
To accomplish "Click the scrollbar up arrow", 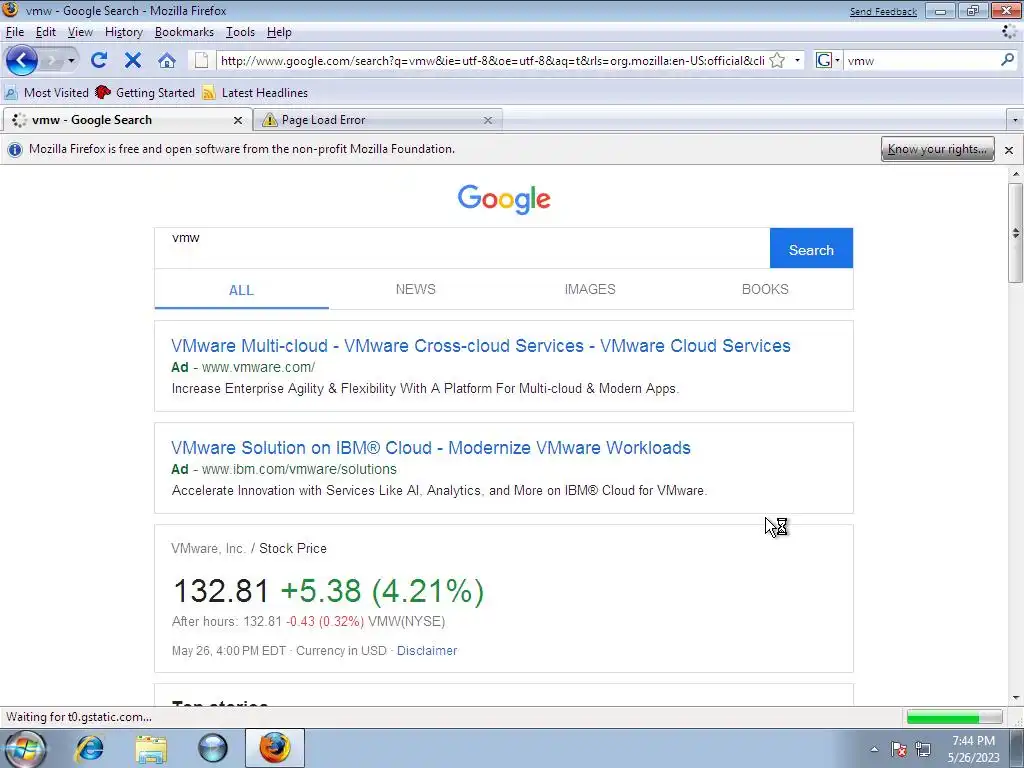I will point(1016,174).
